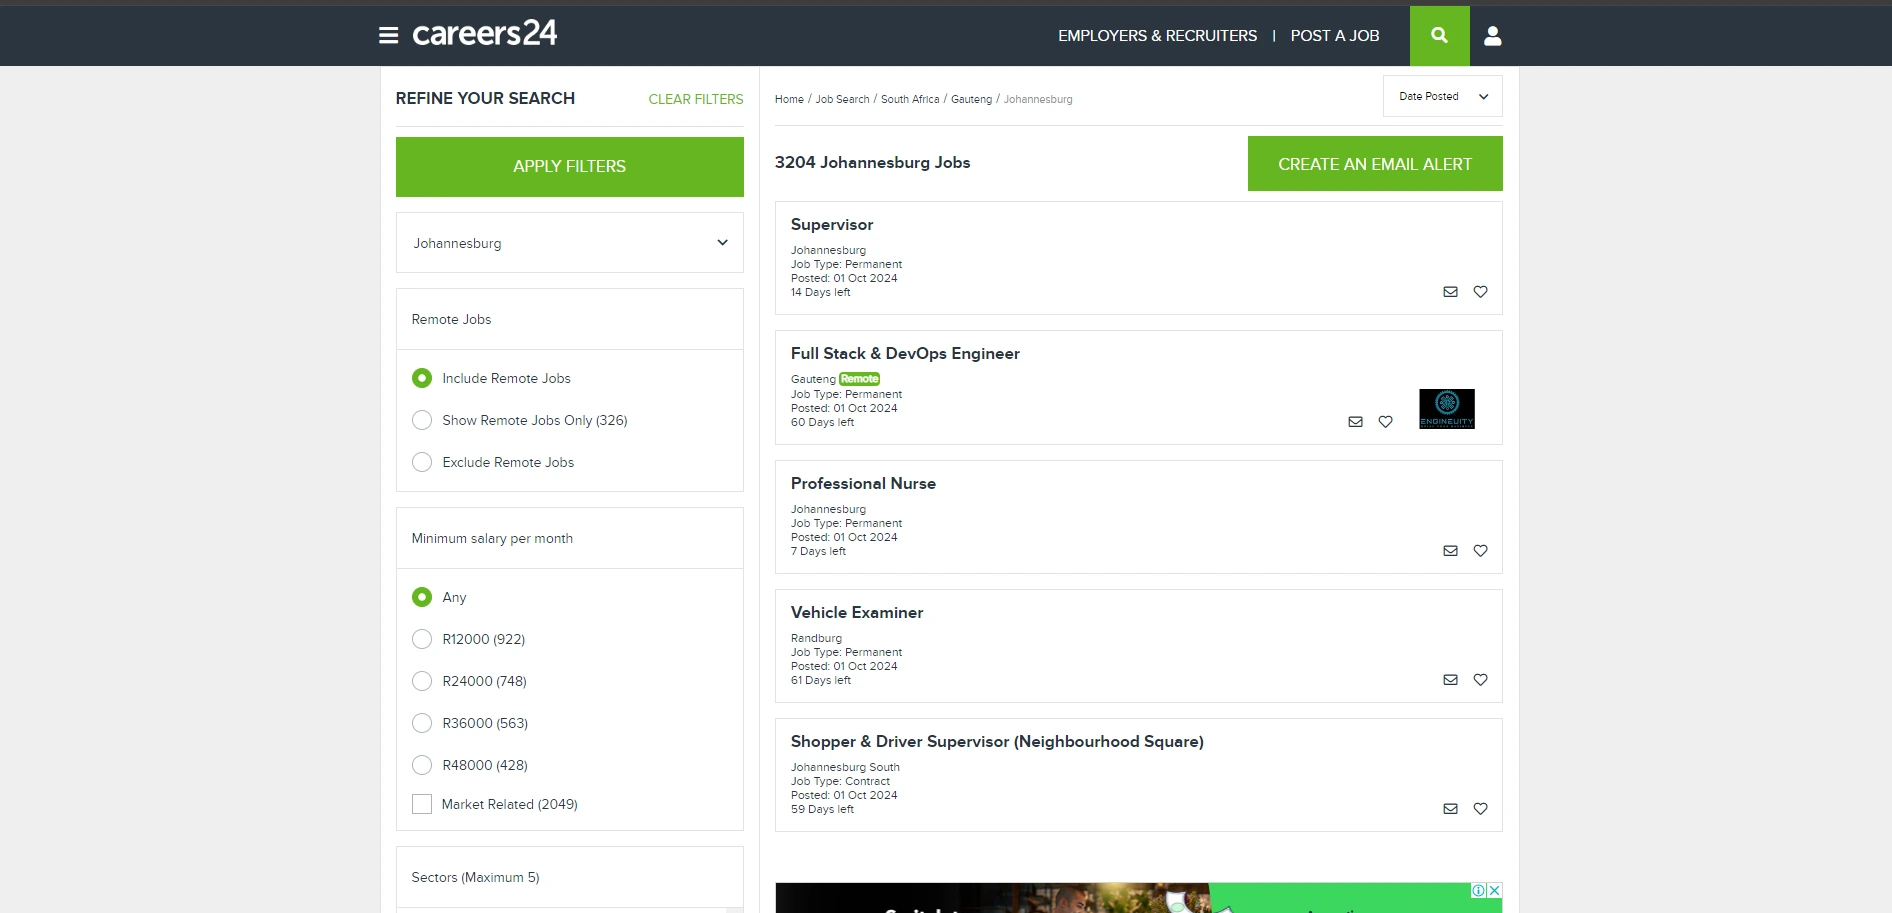The height and width of the screenshot is (913, 1892).
Task: Open the user account profile icon
Action: 1493,36
